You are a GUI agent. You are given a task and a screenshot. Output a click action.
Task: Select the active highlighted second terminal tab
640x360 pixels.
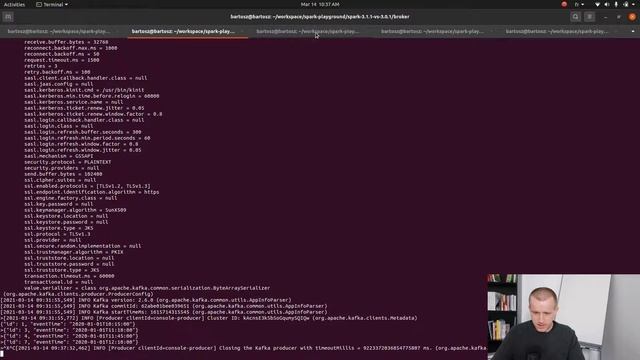tap(188, 31)
